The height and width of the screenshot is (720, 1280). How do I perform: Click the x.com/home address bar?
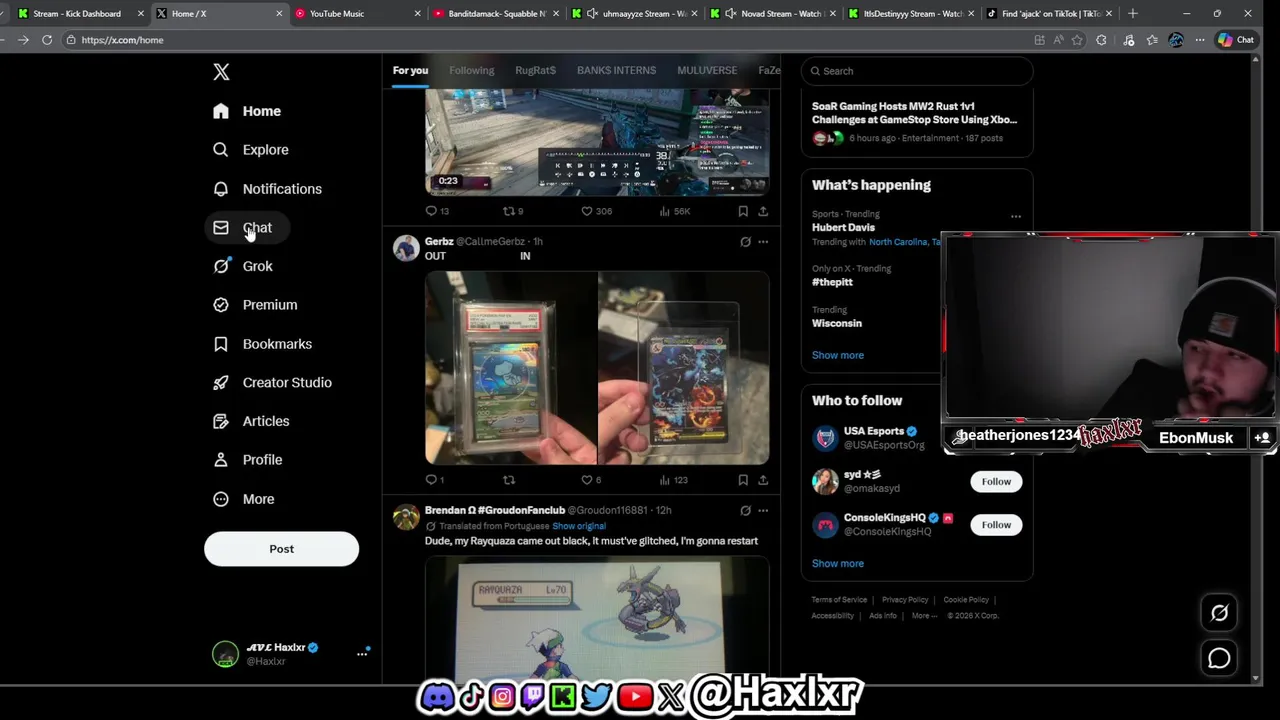[x=540, y=40]
